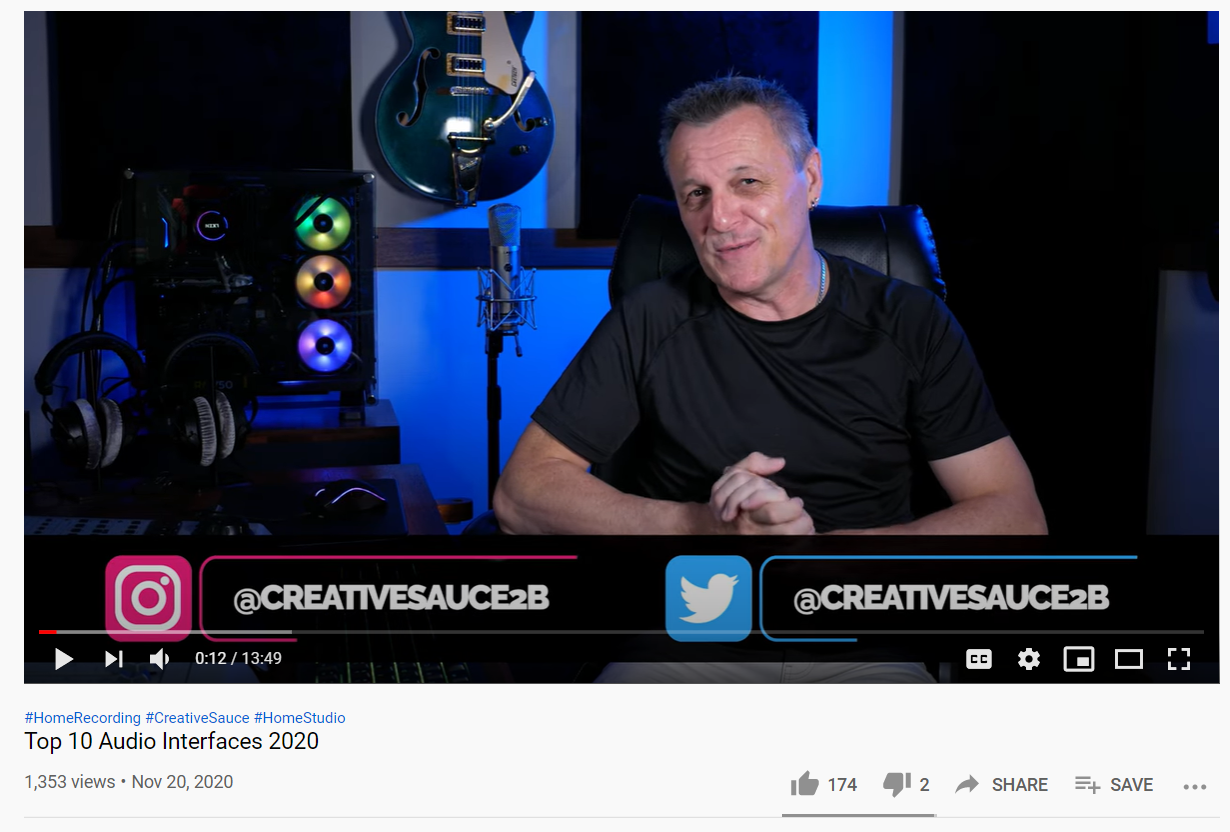Click the 0:12 / 13:49 time display

(238, 659)
